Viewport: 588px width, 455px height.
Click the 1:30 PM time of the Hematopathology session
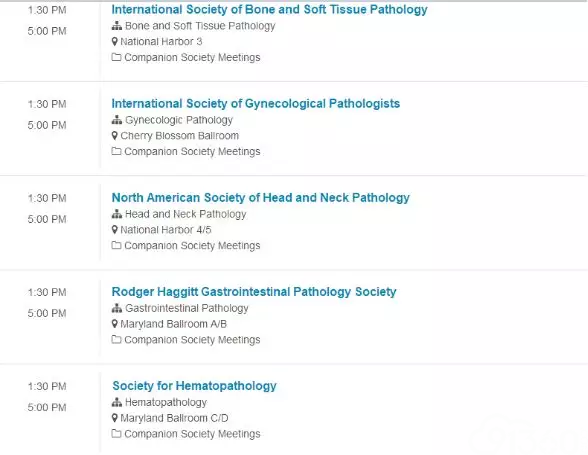47,386
